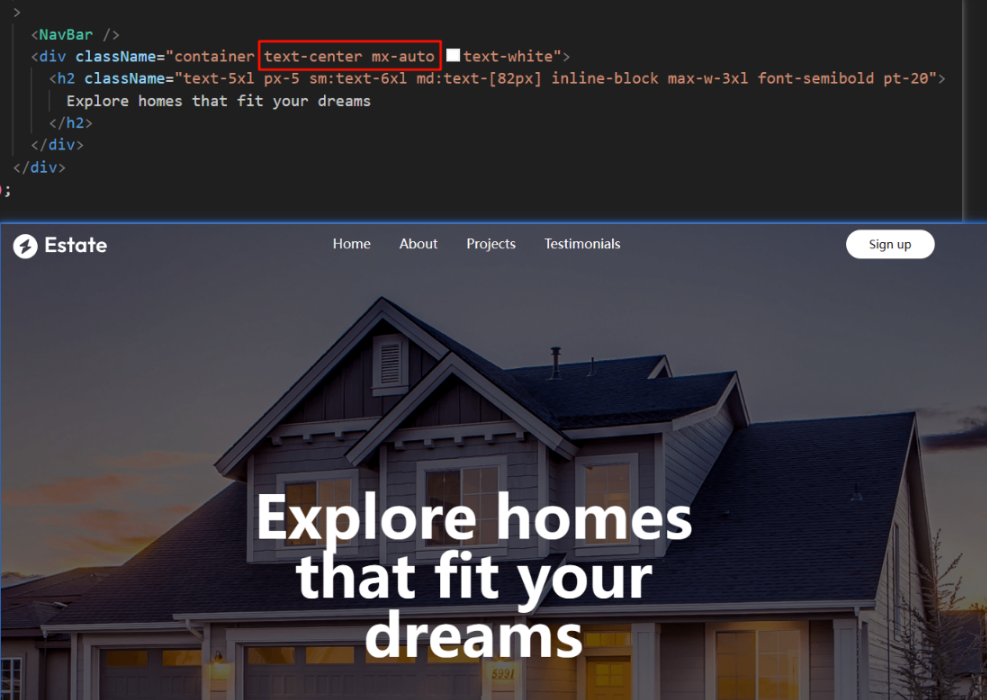The image size is (987, 700).
Task: Click the NavBar component tag in code
Action: coord(65,35)
